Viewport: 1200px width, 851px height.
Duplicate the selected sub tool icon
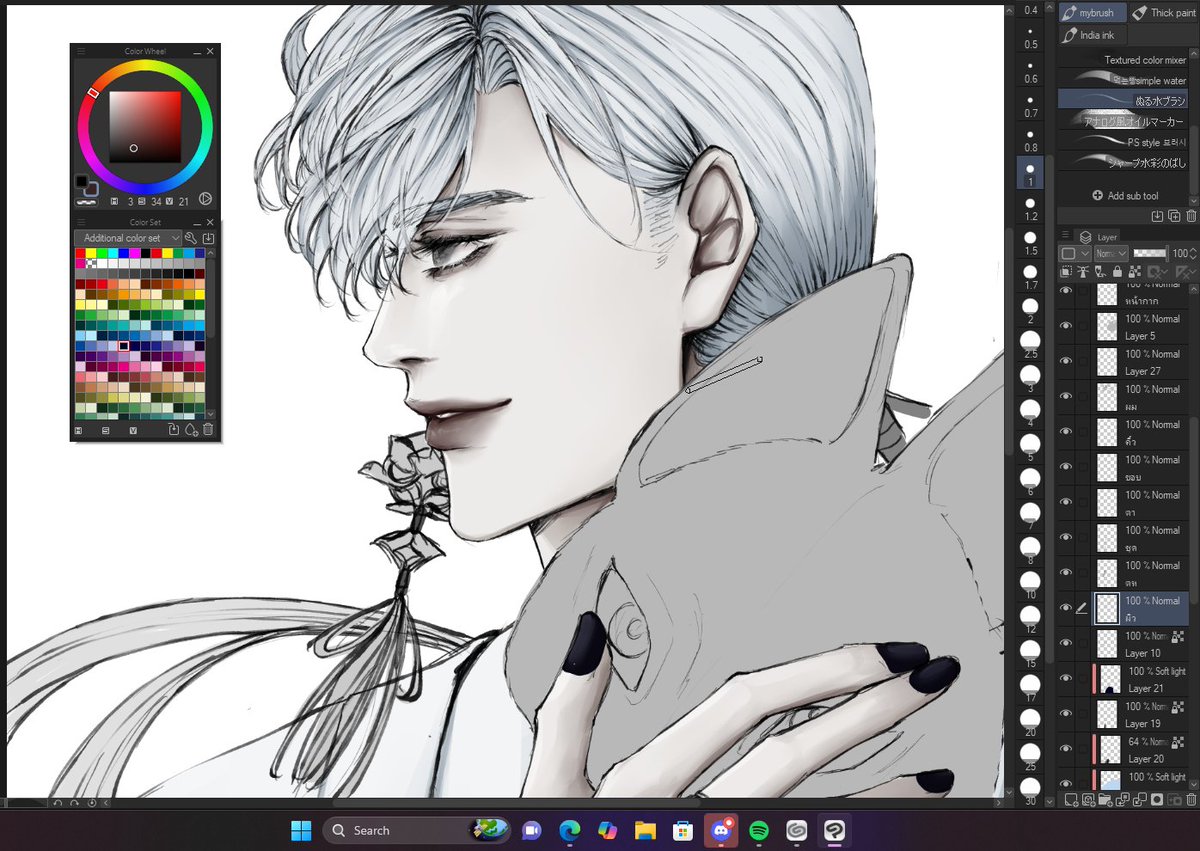1174,215
